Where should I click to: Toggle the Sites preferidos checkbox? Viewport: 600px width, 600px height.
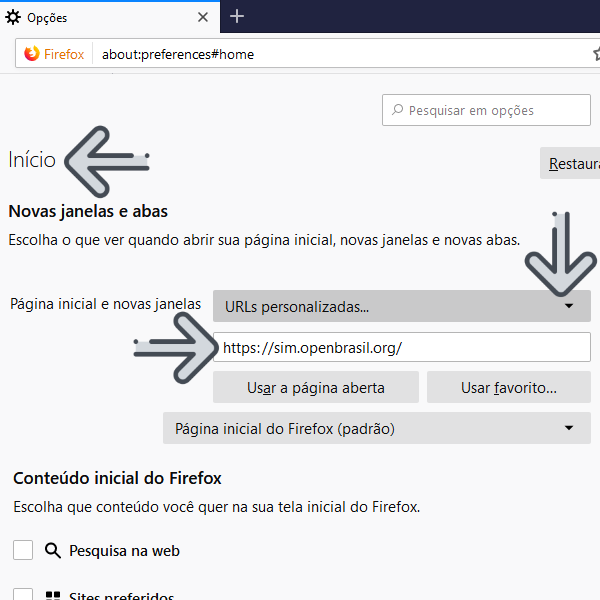click(x=23, y=594)
